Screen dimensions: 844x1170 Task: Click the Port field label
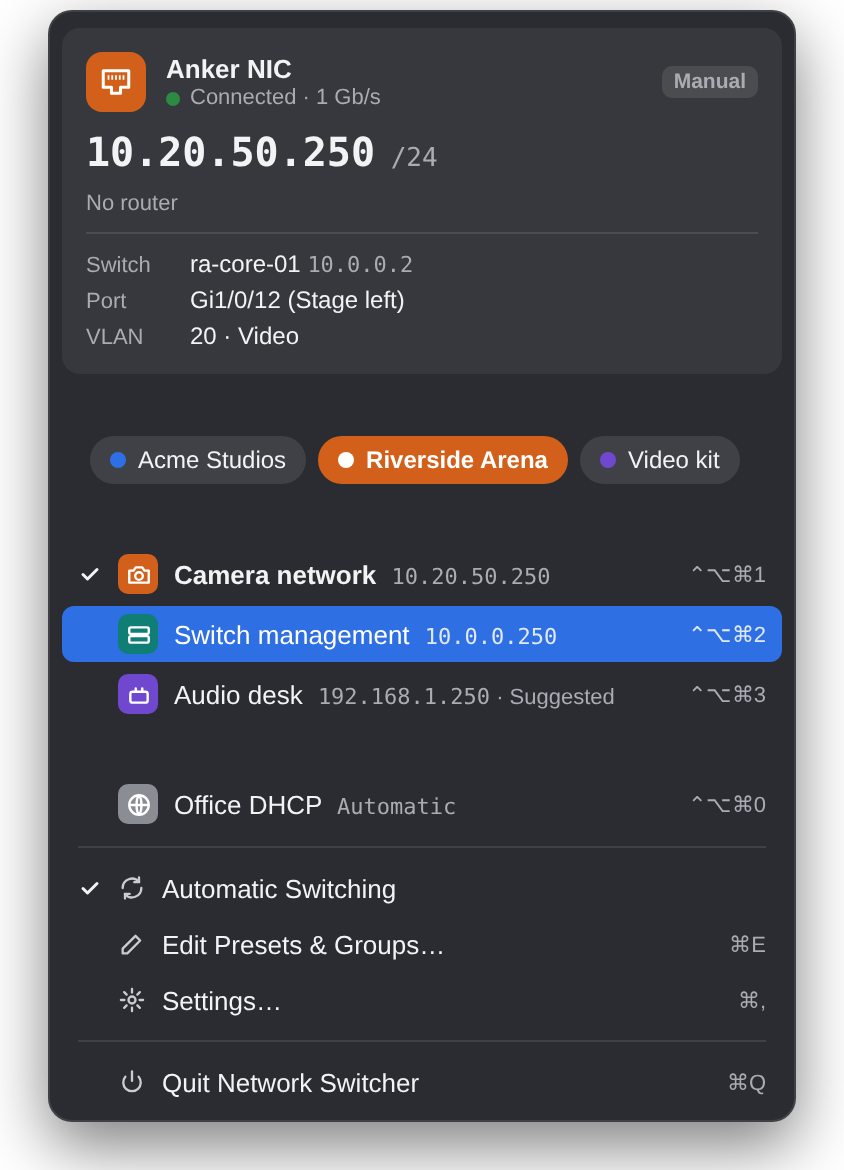(106, 301)
